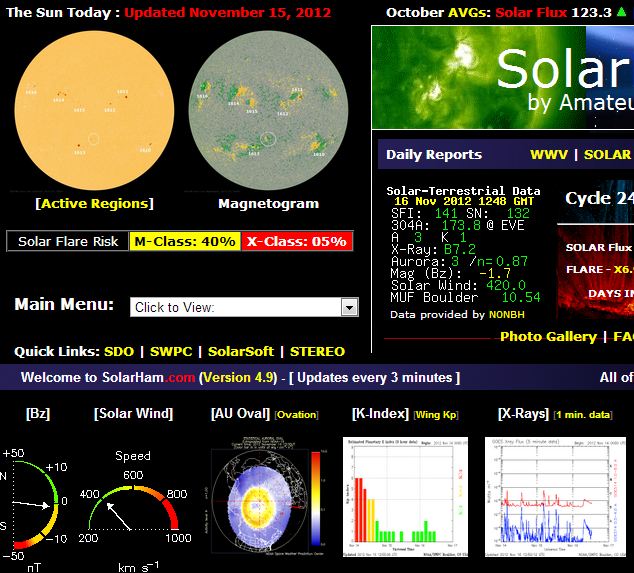
Task: Click the [Solar Wind] section heading
Action: 133,414
